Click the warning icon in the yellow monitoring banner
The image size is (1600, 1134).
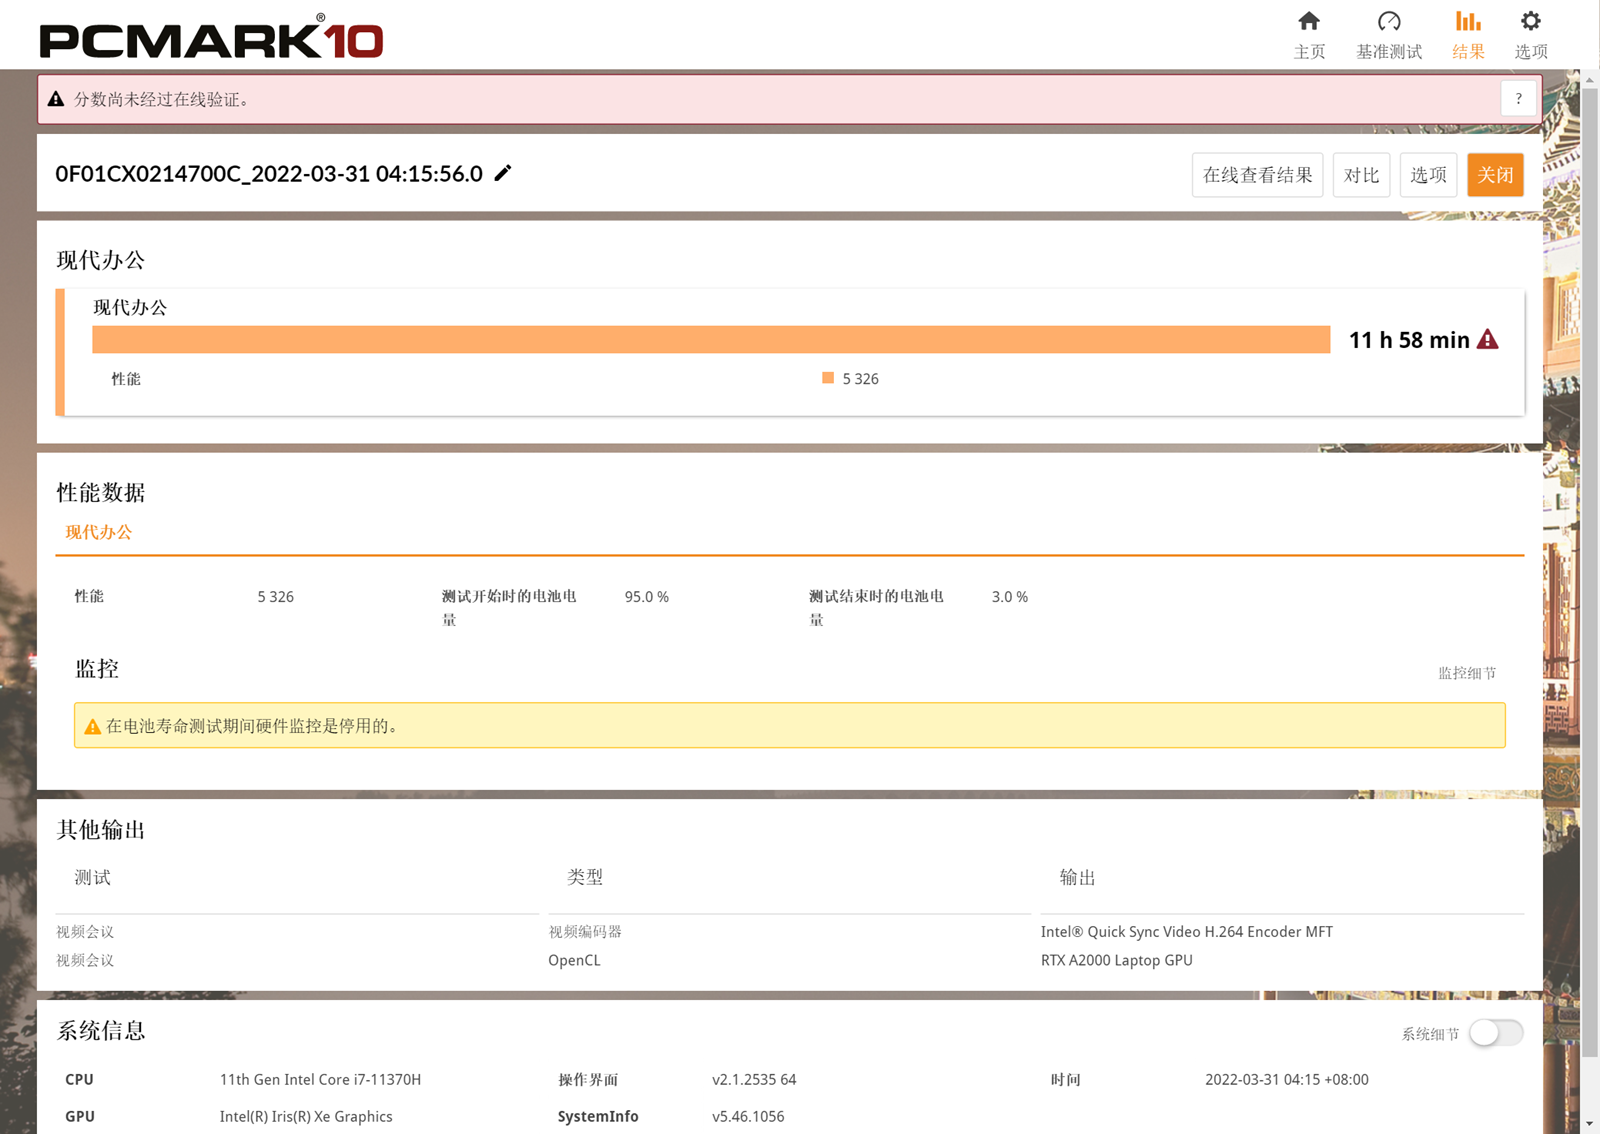(93, 727)
